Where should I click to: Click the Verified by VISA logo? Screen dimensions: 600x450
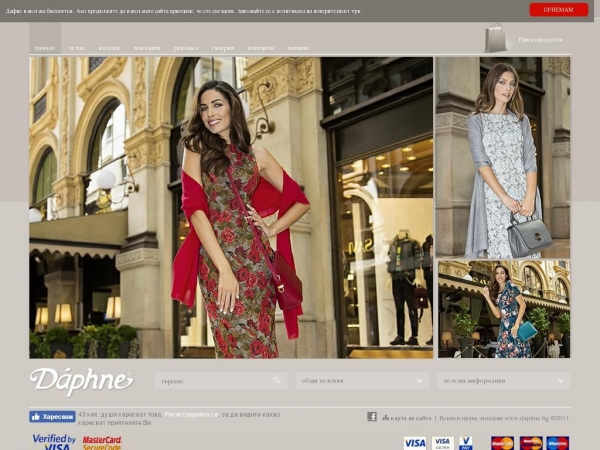(x=54, y=442)
